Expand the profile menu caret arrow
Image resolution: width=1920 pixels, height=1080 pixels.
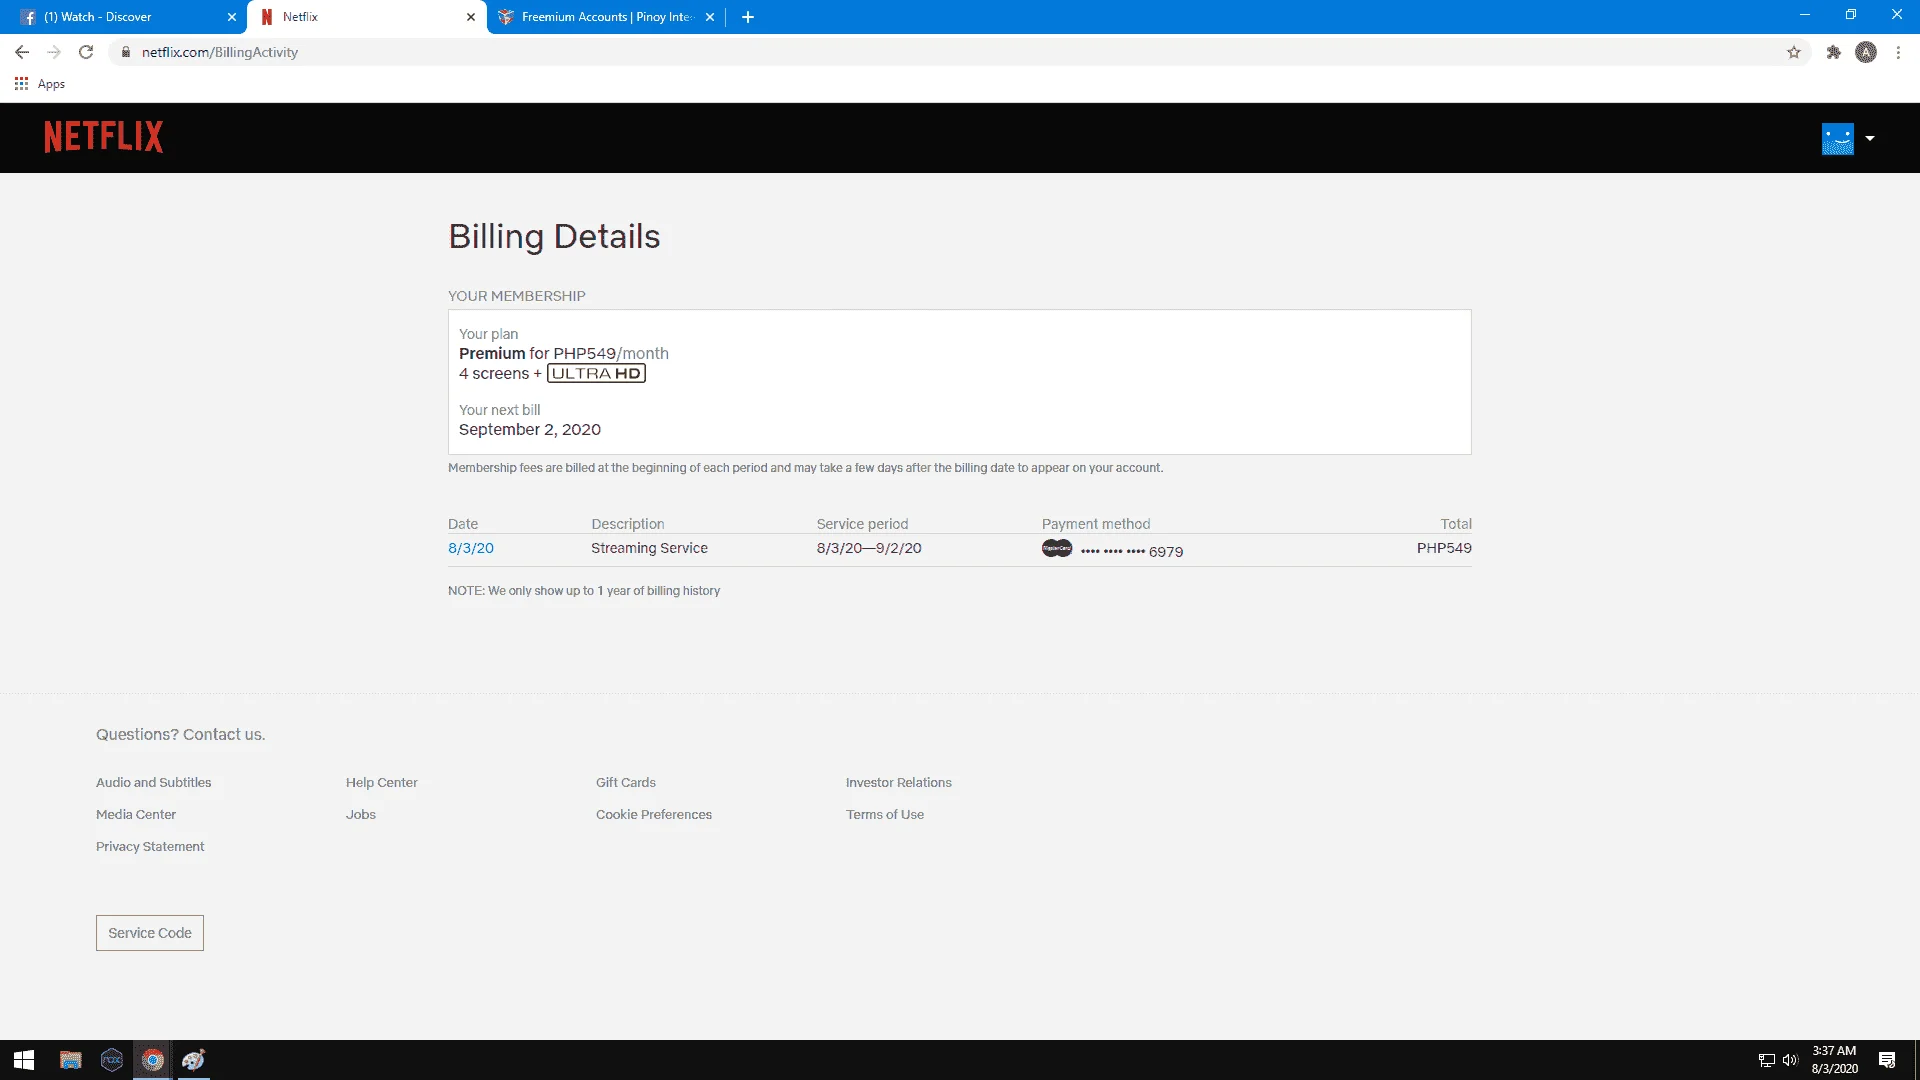(1870, 138)
